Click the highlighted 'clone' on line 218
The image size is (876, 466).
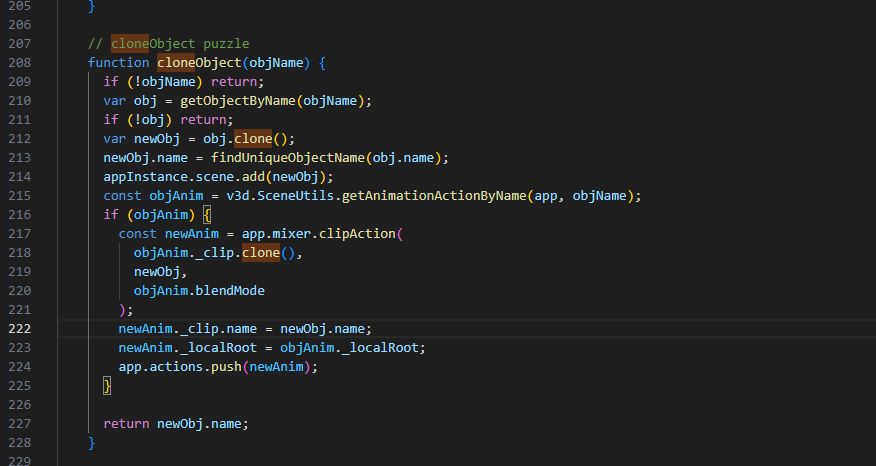click(x=260, y=253)
